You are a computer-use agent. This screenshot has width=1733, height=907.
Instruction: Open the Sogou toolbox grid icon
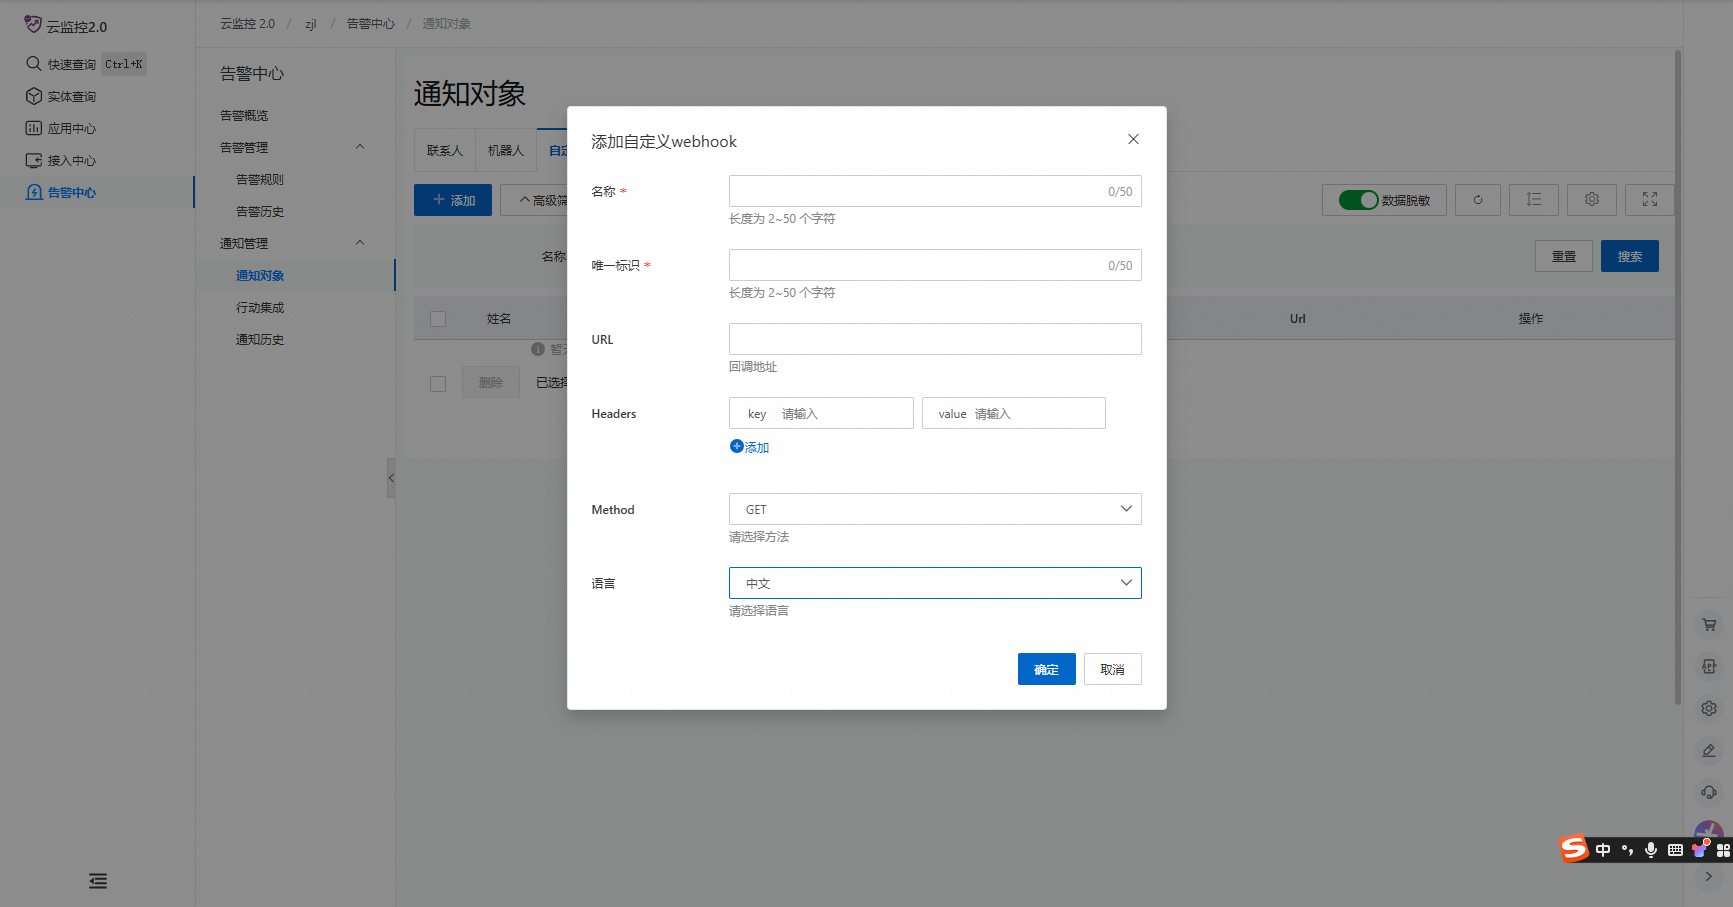[1724, 850]
